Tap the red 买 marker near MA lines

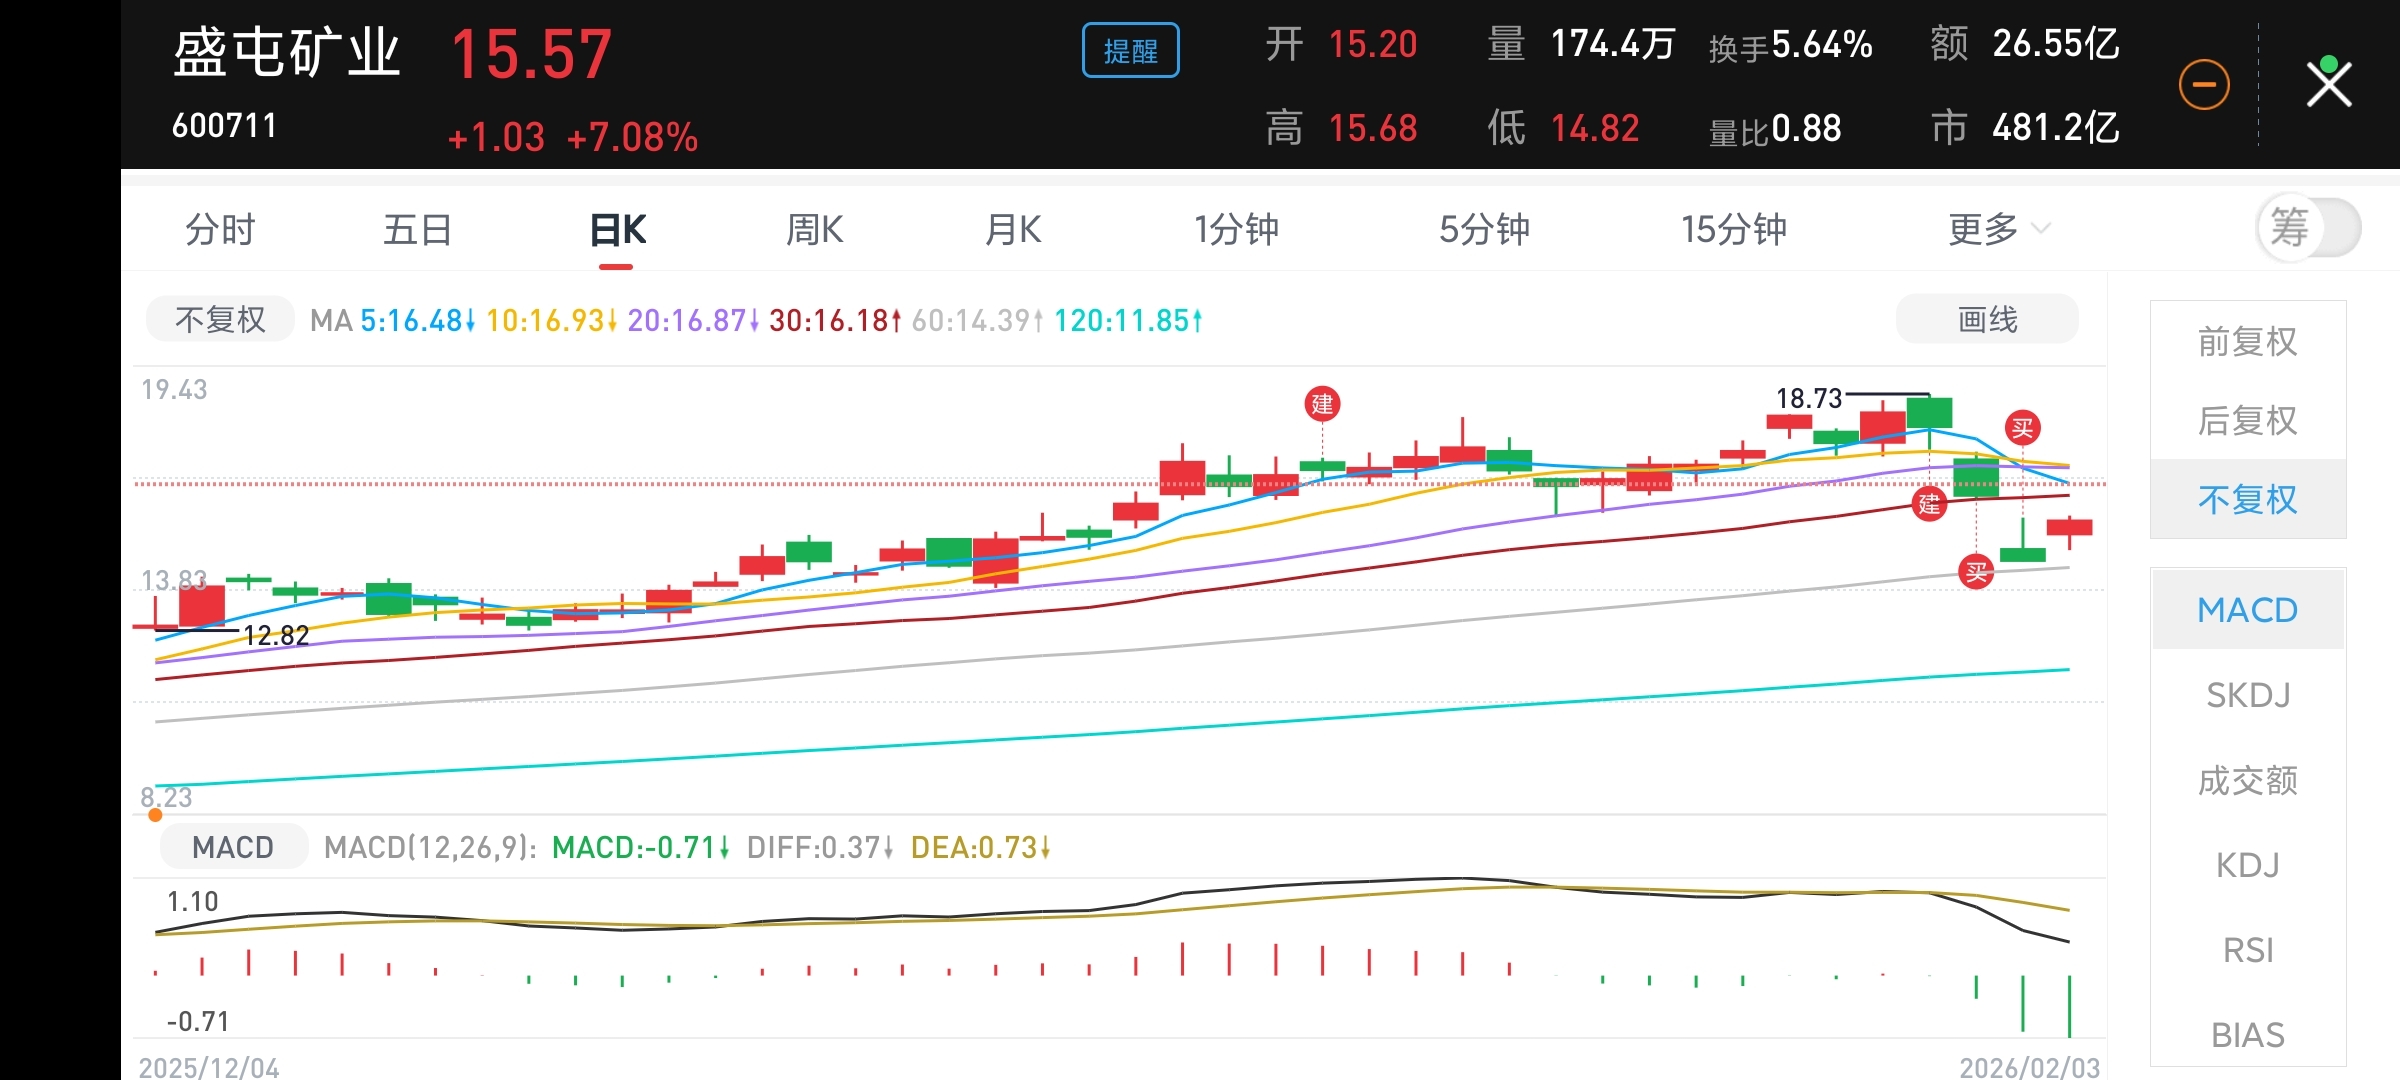pos(2022,429)
